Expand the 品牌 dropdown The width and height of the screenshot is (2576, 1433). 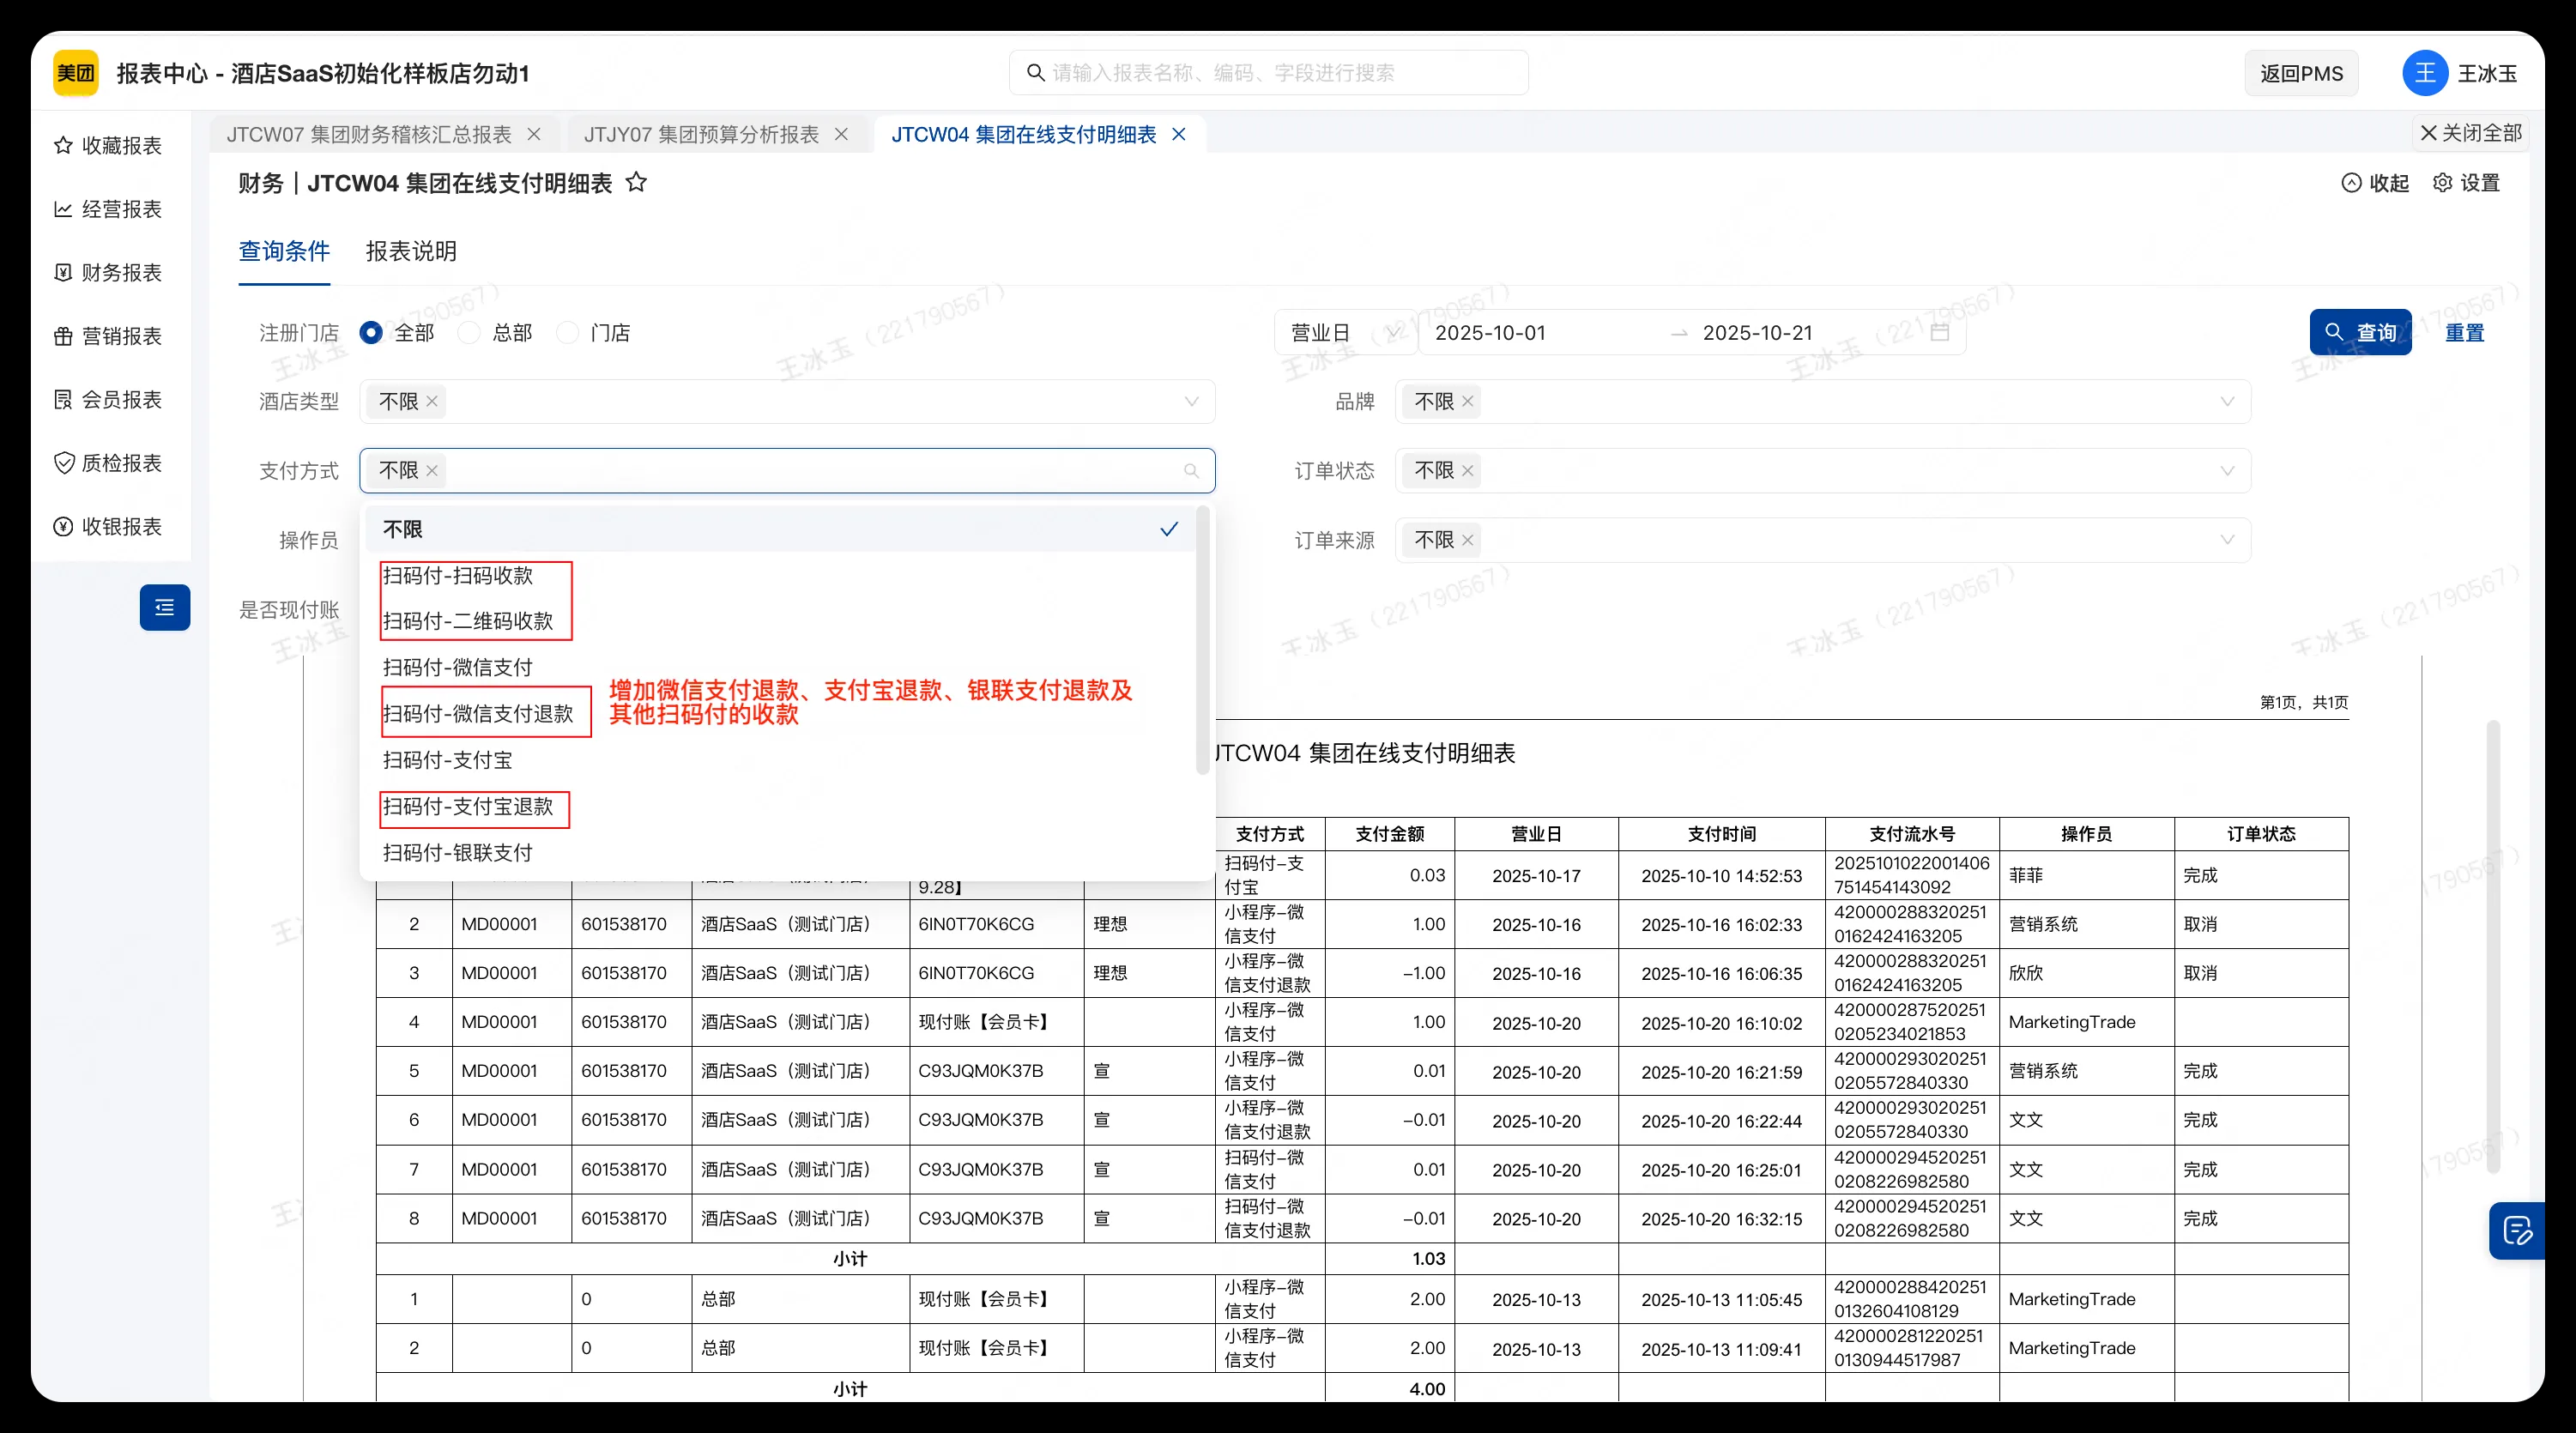2228,401
